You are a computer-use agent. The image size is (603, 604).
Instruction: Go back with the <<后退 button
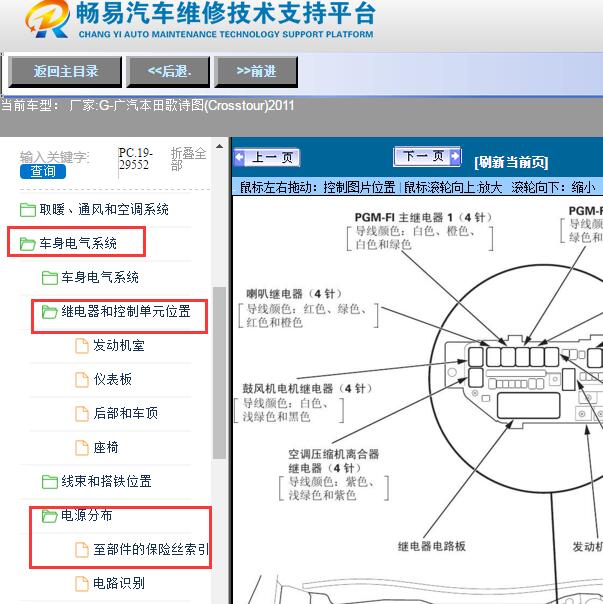point(168,71)
